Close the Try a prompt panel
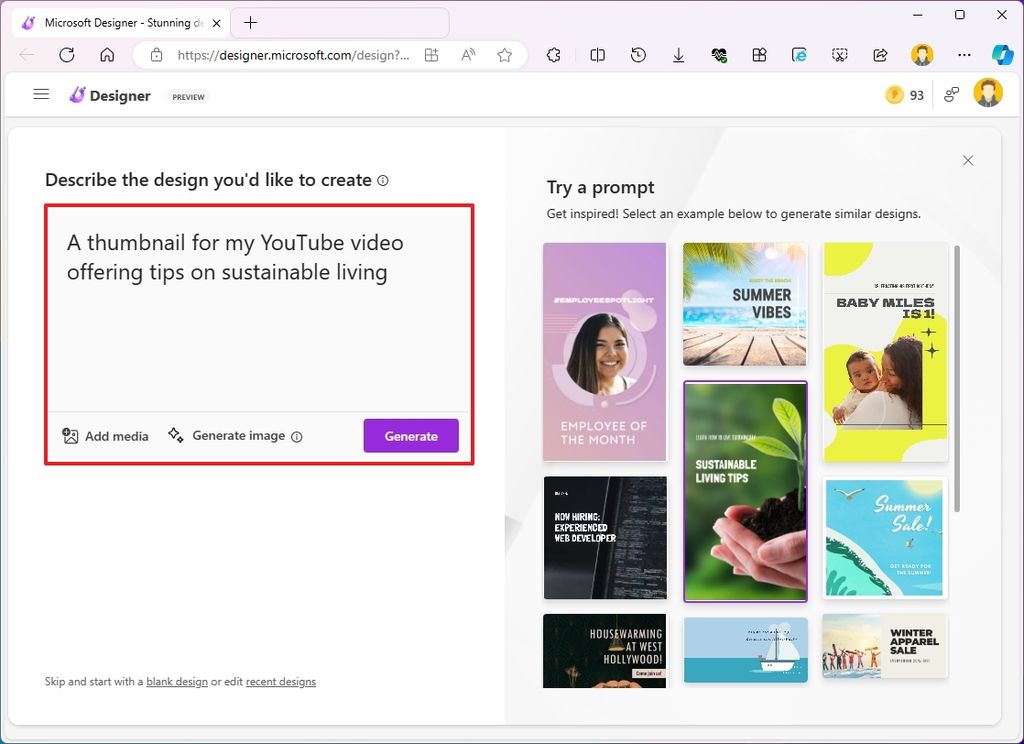 (967, 160)
